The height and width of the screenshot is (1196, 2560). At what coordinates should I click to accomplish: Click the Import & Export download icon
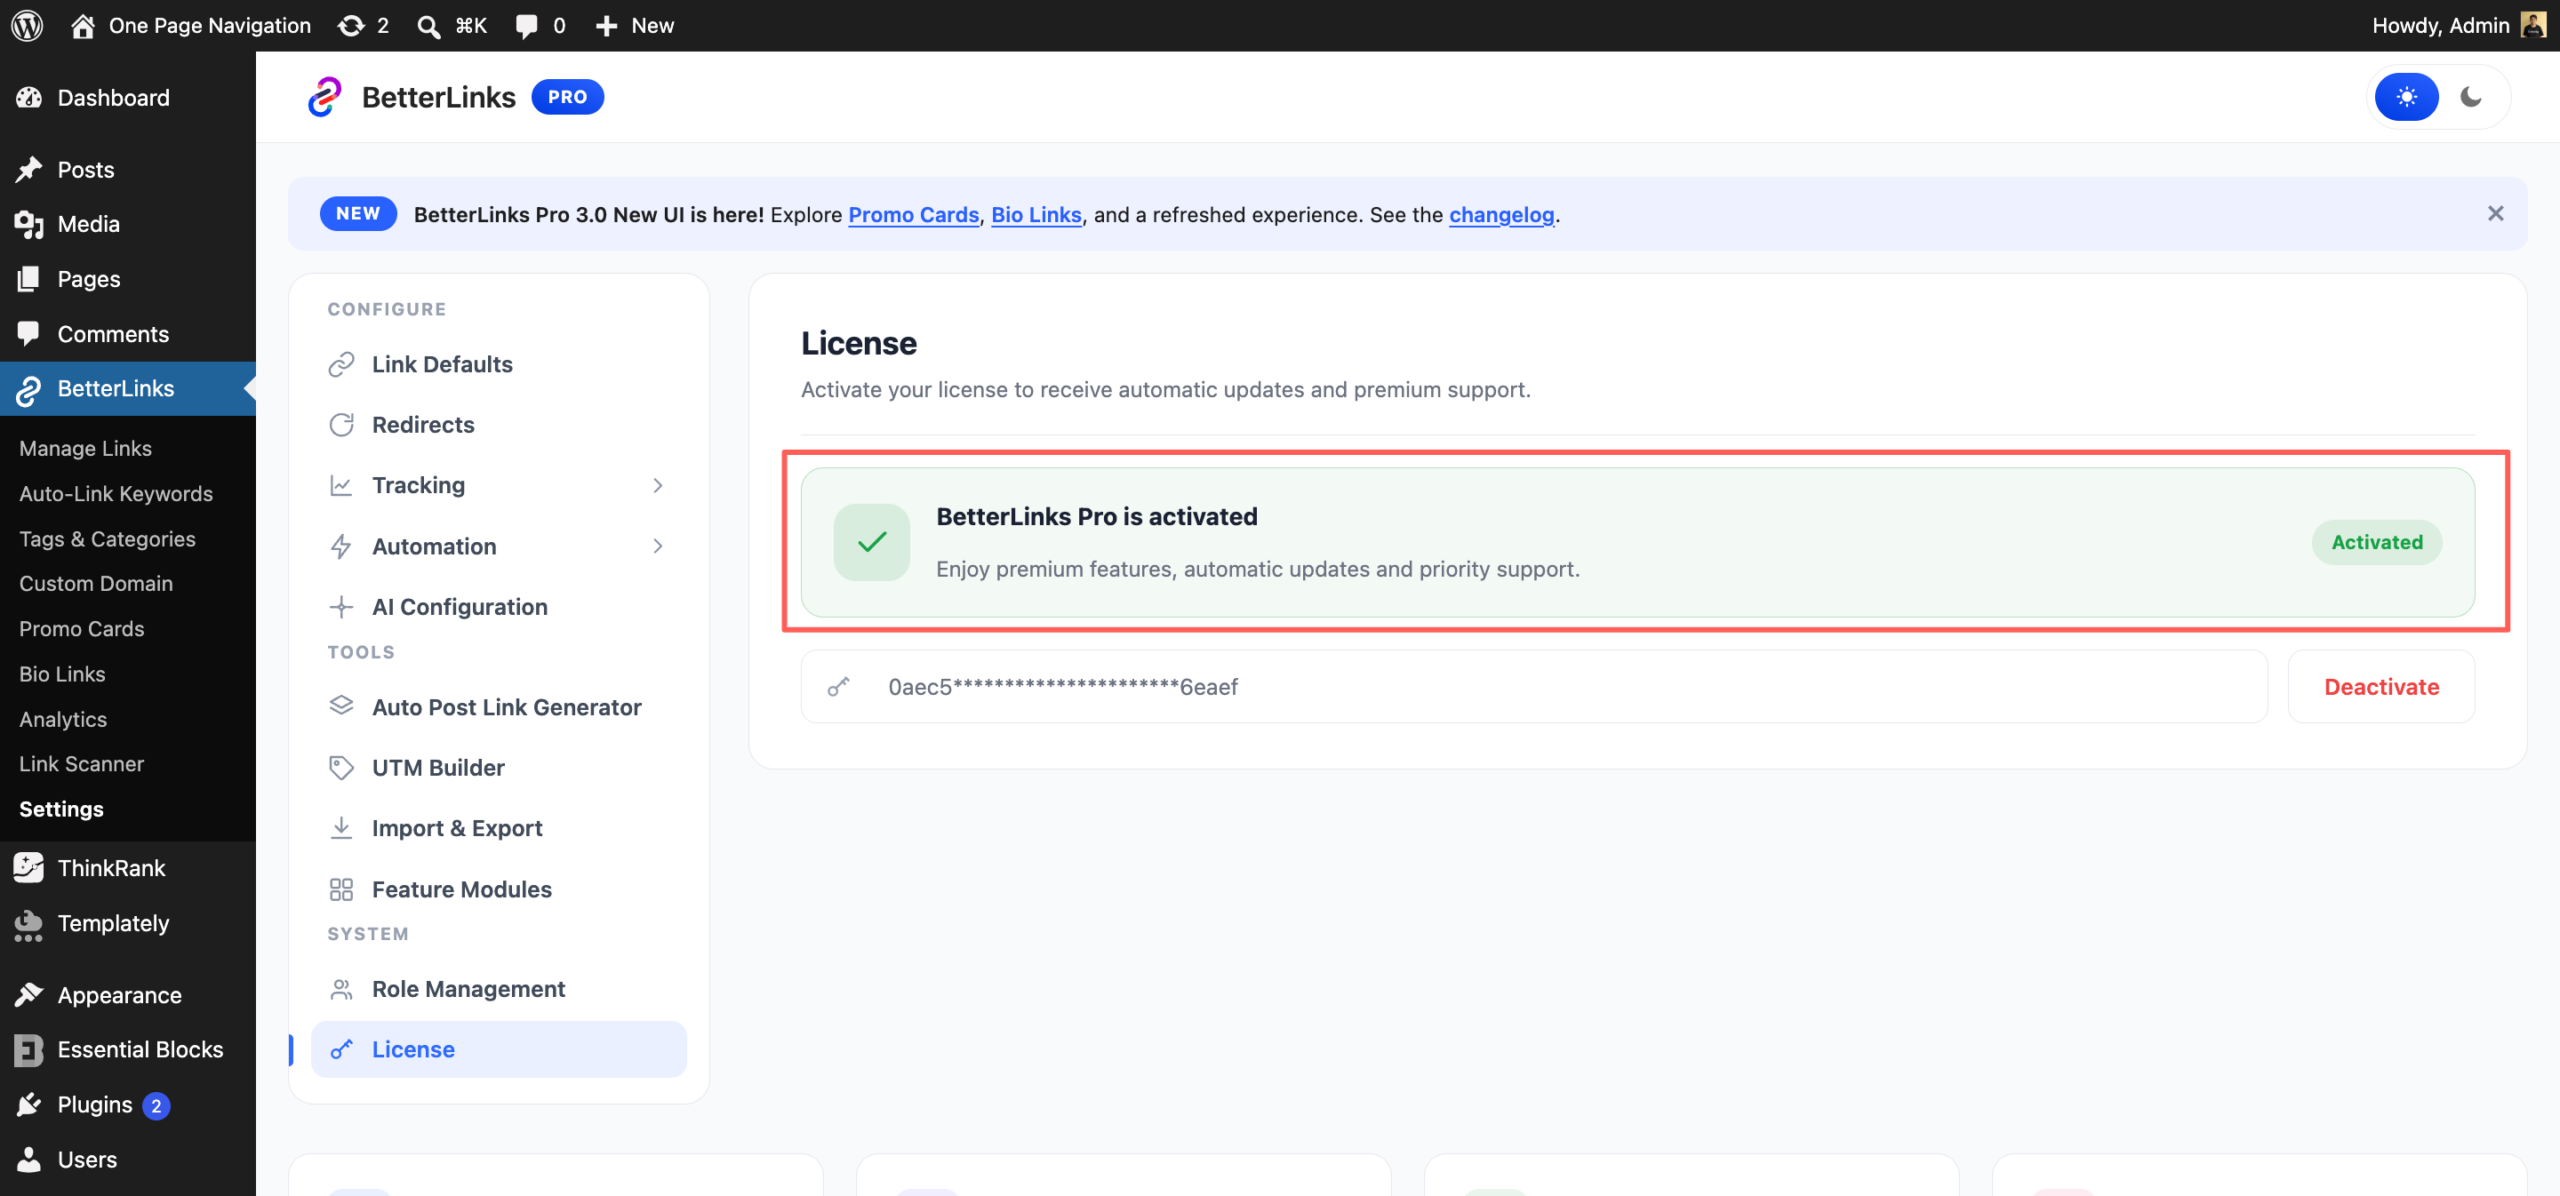click(341, 828)
